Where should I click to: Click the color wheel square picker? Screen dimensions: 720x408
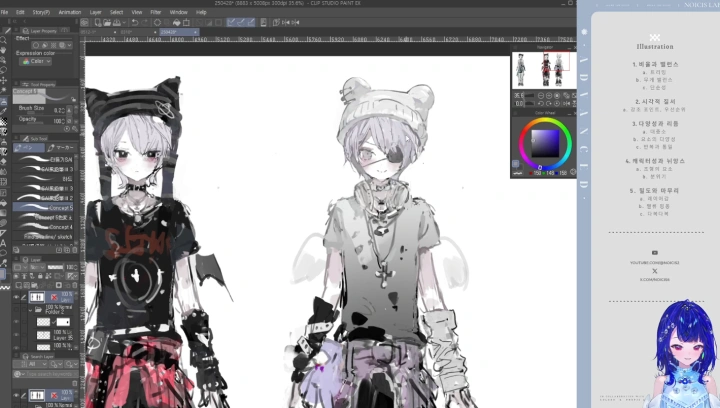coord(545,144)
